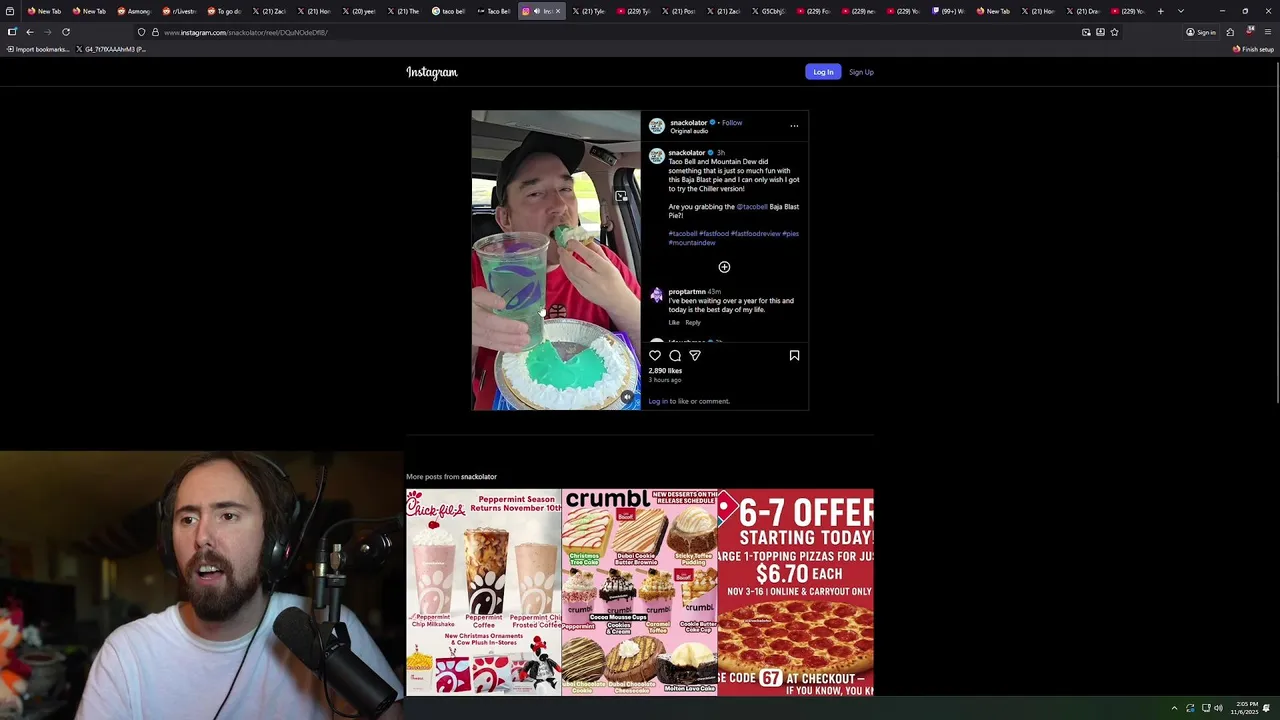This screenshot has height=720, width=1280.
Task: Open Firefox View icon left of tabs
Action: tap(9, 11)
